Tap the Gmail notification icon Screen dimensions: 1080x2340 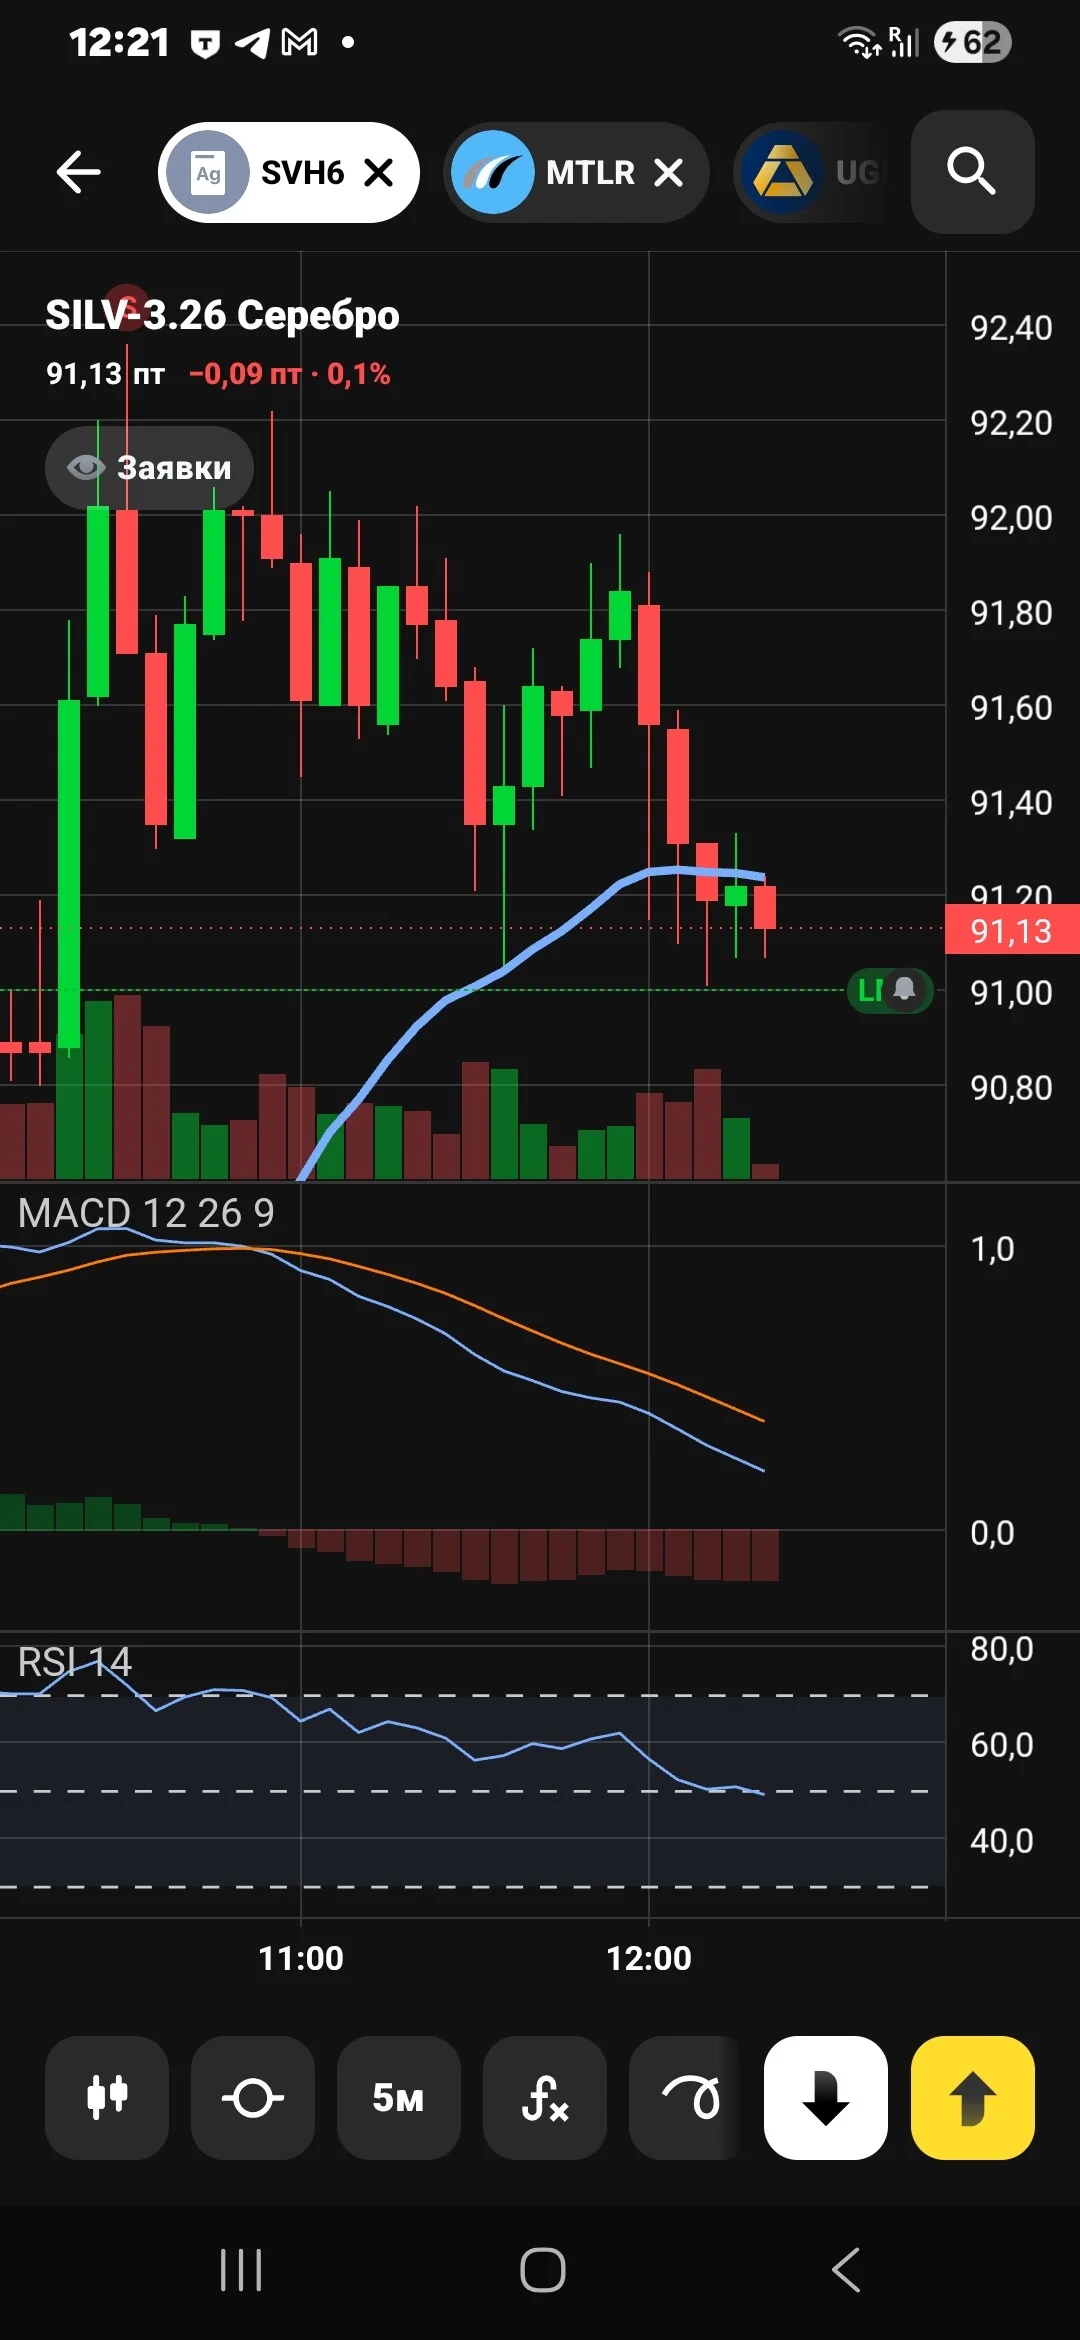point(300,42)
